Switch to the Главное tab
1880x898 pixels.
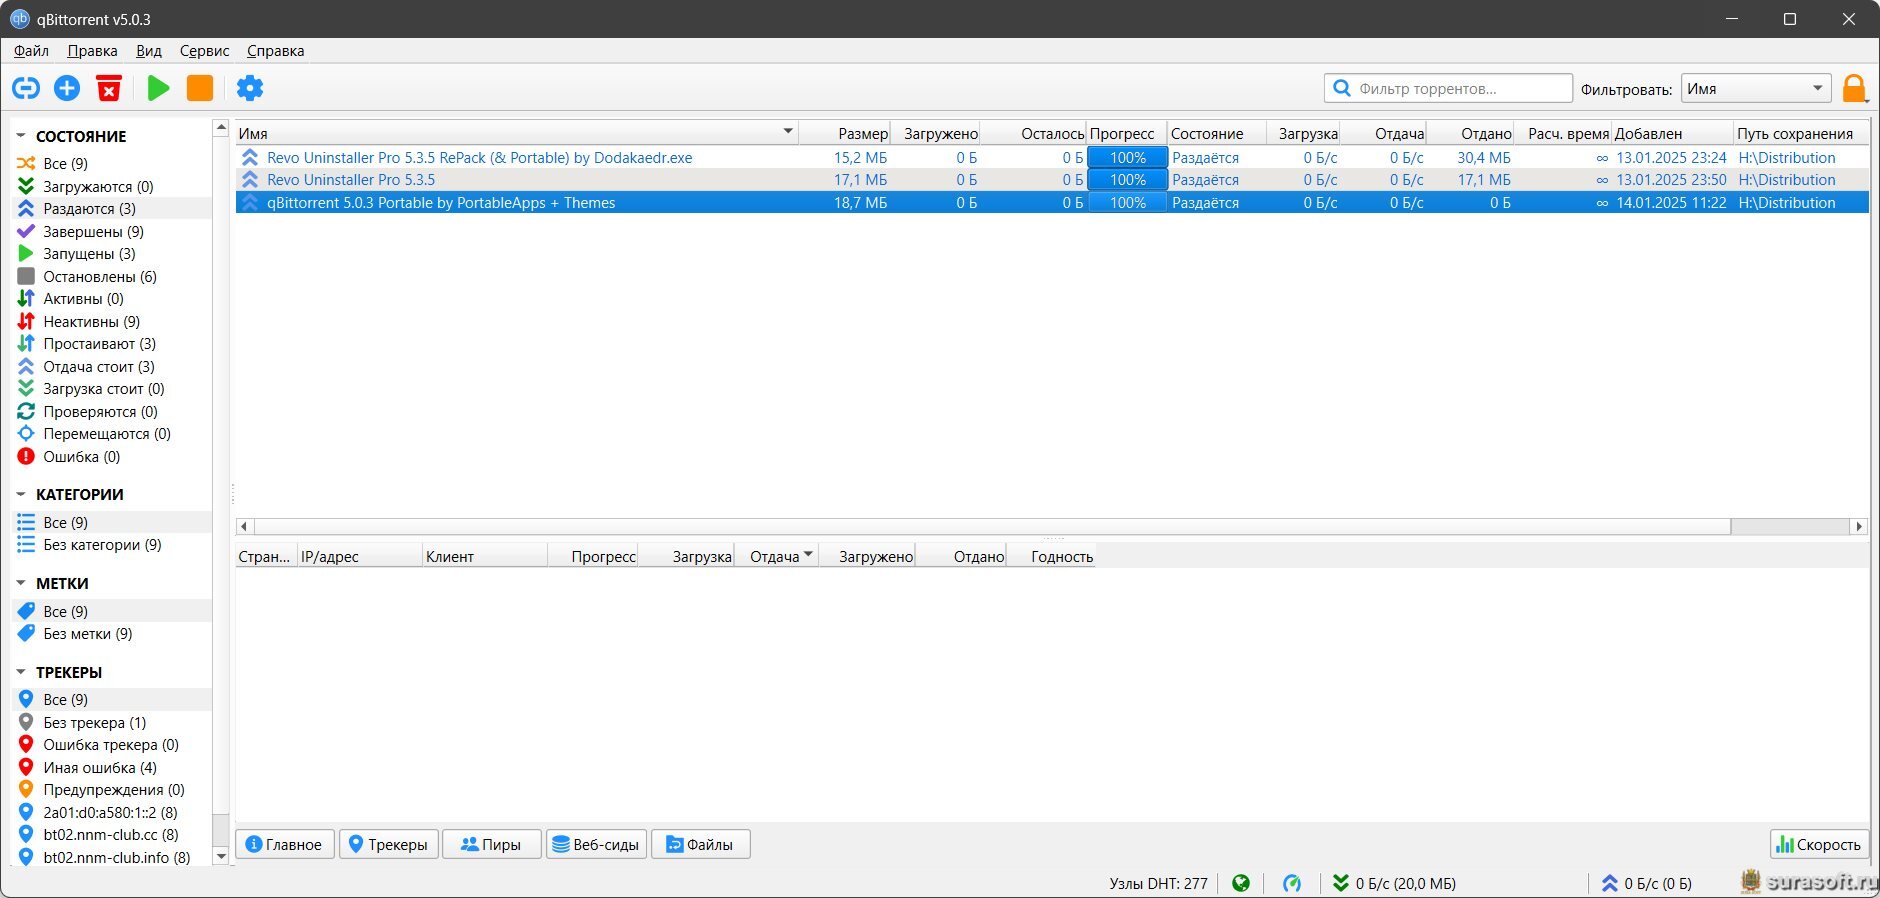(x=285, y=844)
